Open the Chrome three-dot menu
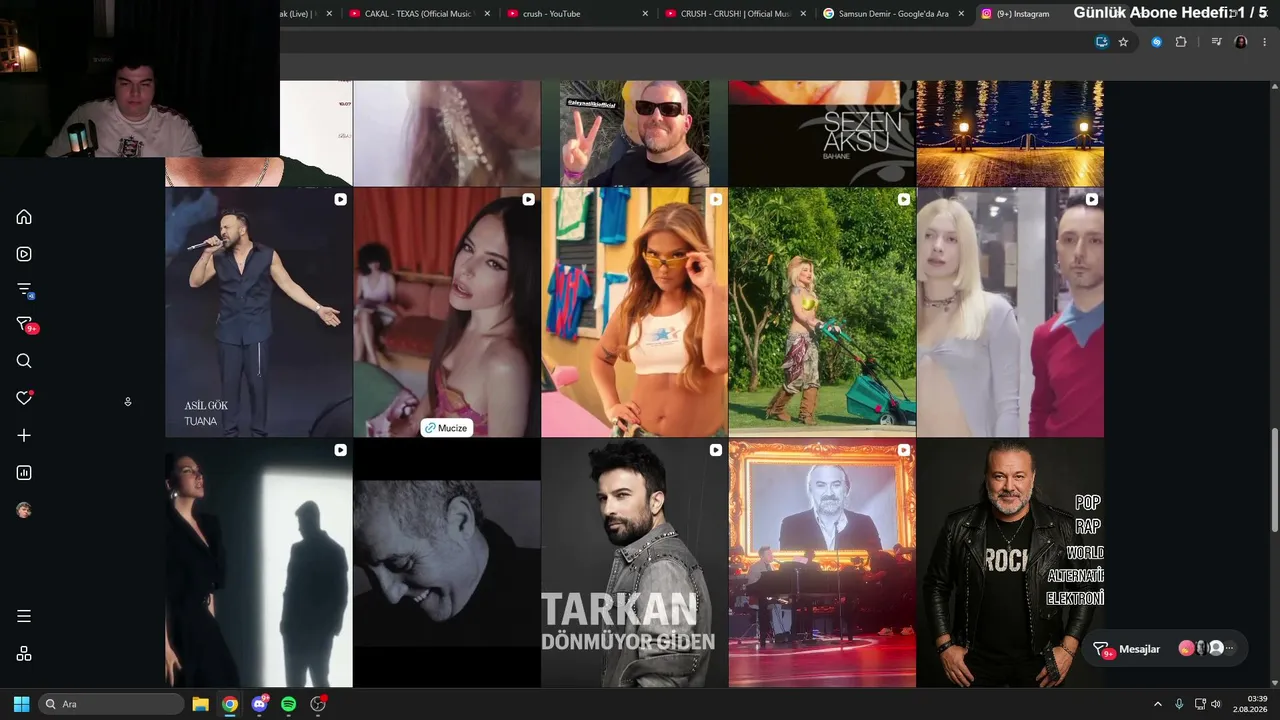Screen dimensions: 1280x720 (x=1265, y=42)
